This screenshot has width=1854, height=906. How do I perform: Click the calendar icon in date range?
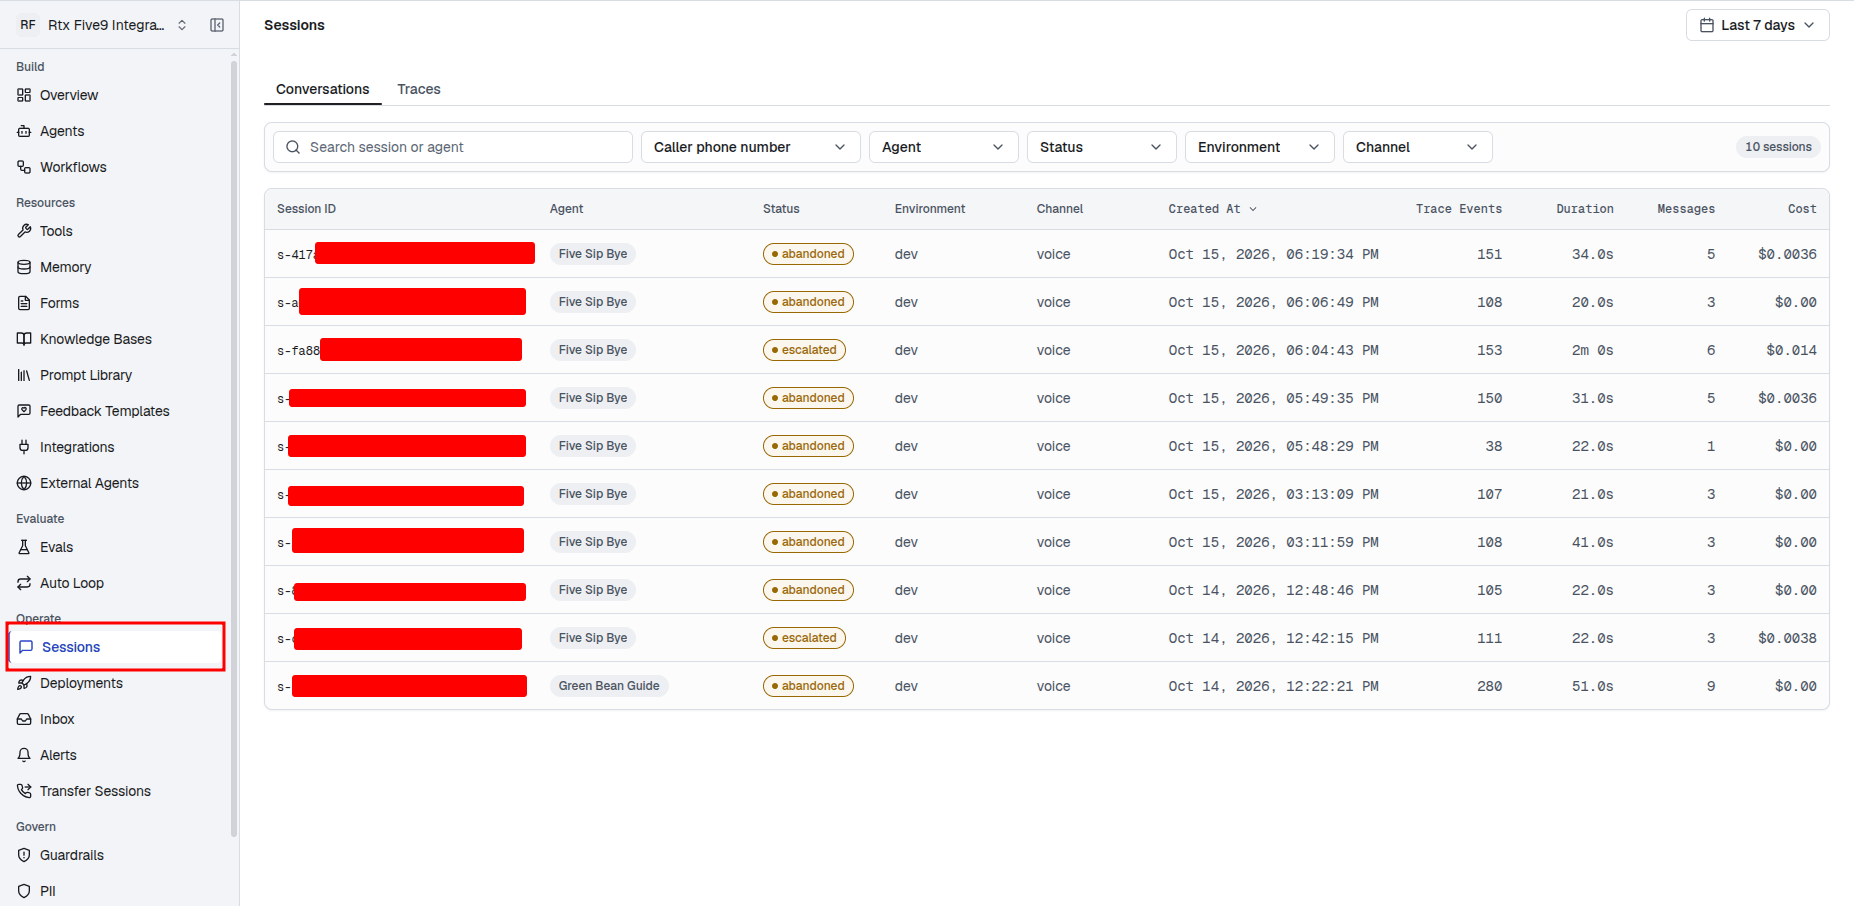[1707, 25]
